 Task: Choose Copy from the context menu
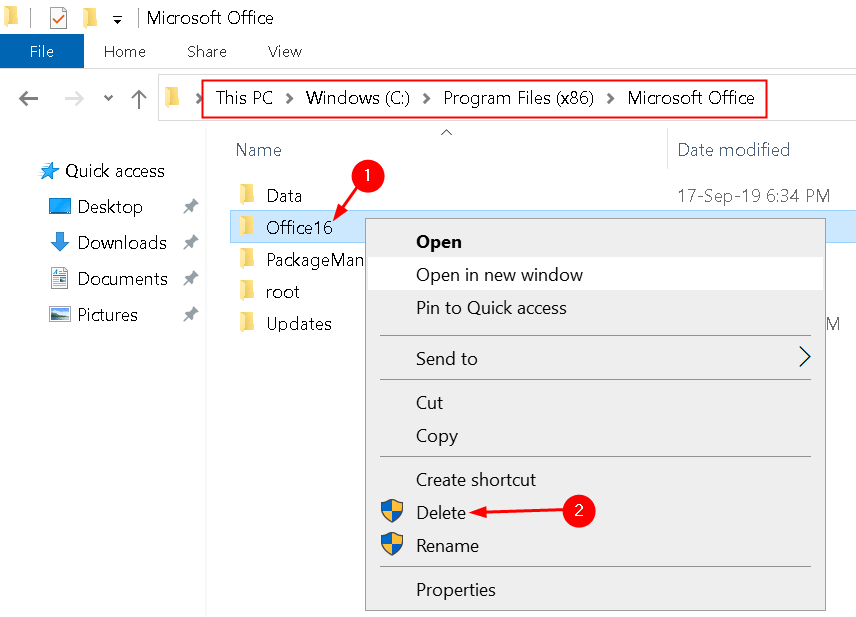[x=595, y=436]
